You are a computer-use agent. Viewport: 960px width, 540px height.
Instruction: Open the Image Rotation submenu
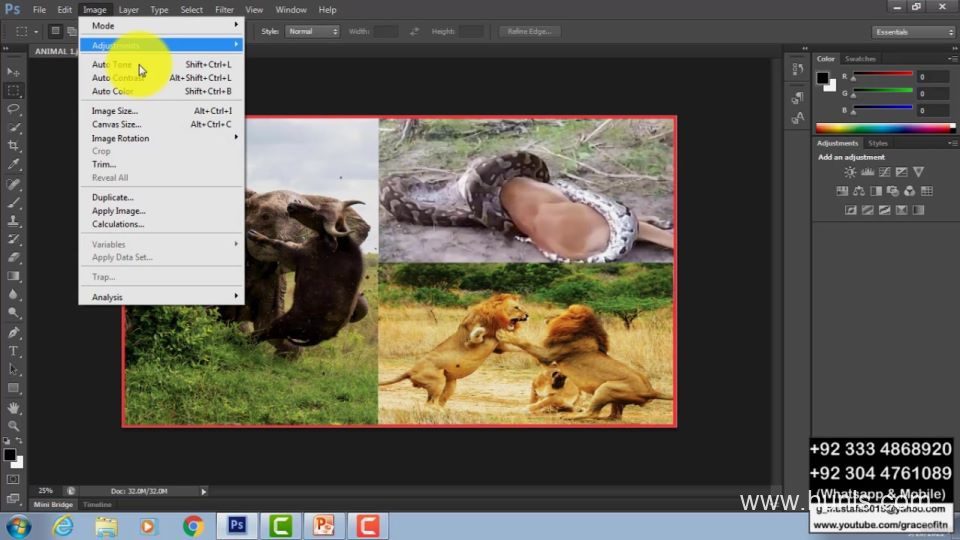pos(162,138)
